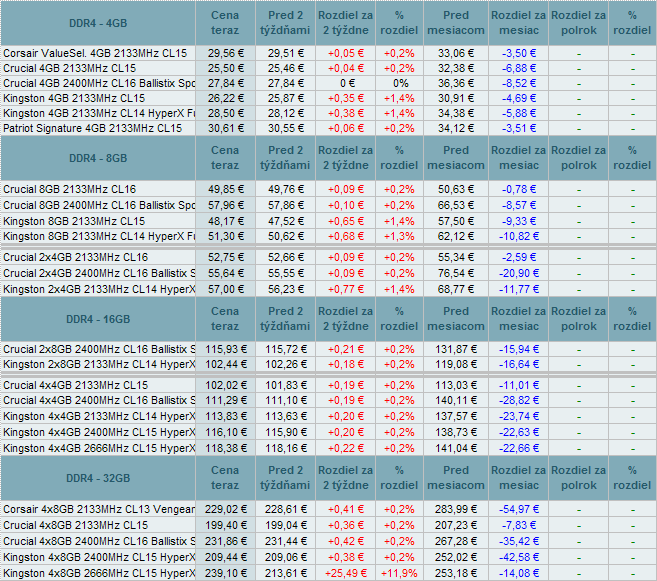Viewport: 657px width, 581px height.
Task: Click Crucial 8GB 2133MHz CL16 product name
Action: tap(70, 189)
